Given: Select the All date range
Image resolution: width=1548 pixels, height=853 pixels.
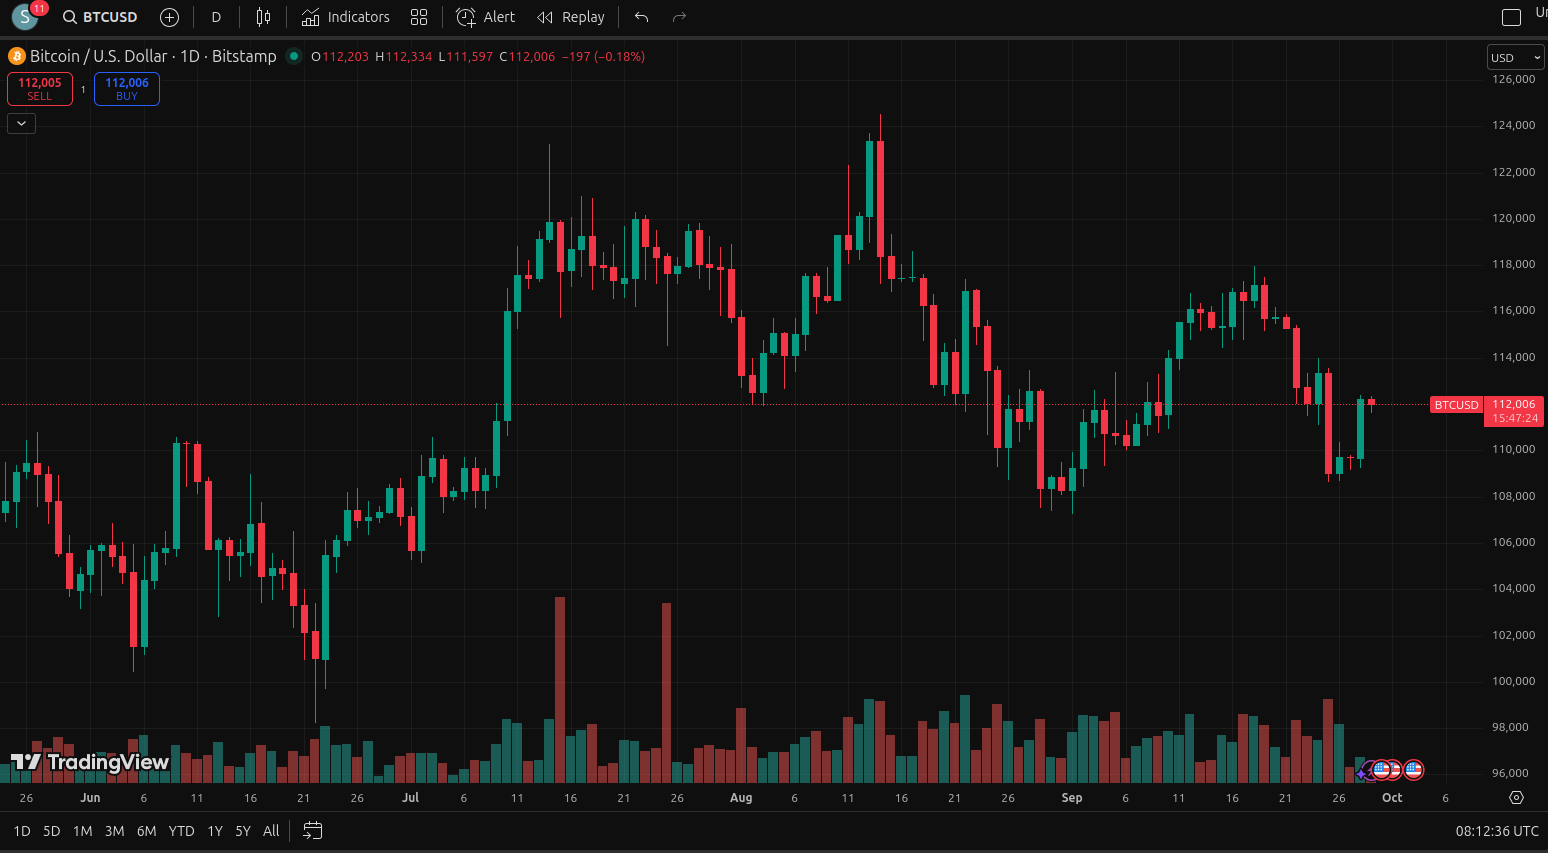Looking at the screenshot, I should tap(271, 831).
